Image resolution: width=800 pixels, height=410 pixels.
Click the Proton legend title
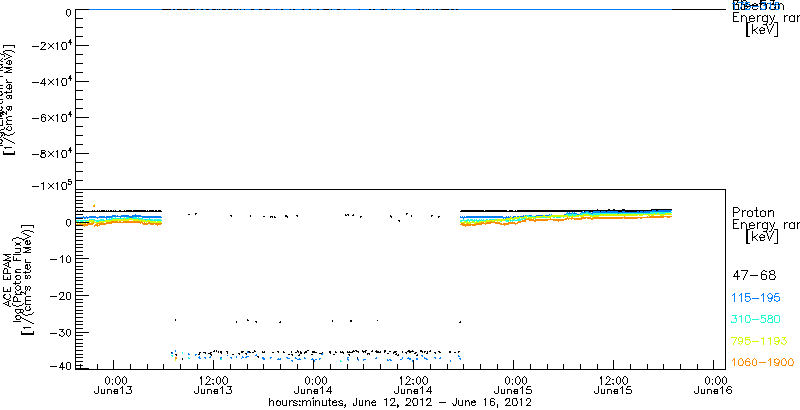[x=753, y=213]
